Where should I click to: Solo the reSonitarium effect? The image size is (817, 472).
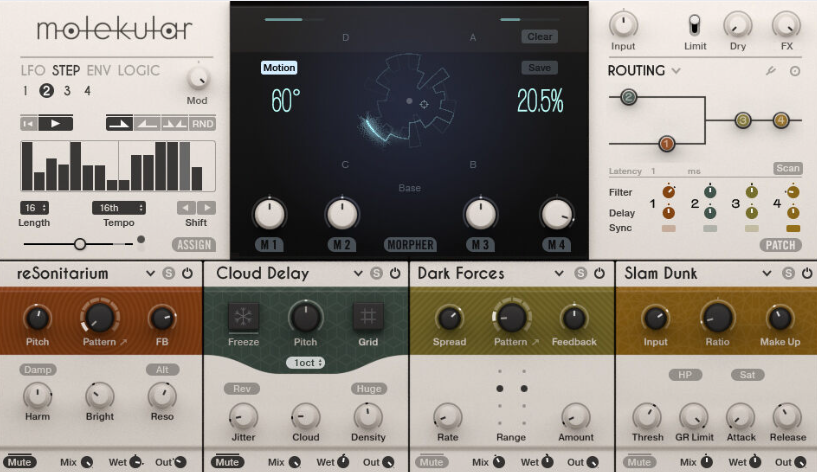click(169, 273)
